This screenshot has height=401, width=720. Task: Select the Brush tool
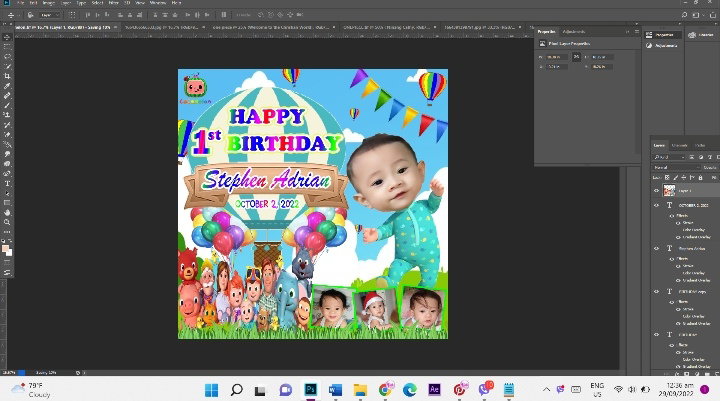click(7, 105)
